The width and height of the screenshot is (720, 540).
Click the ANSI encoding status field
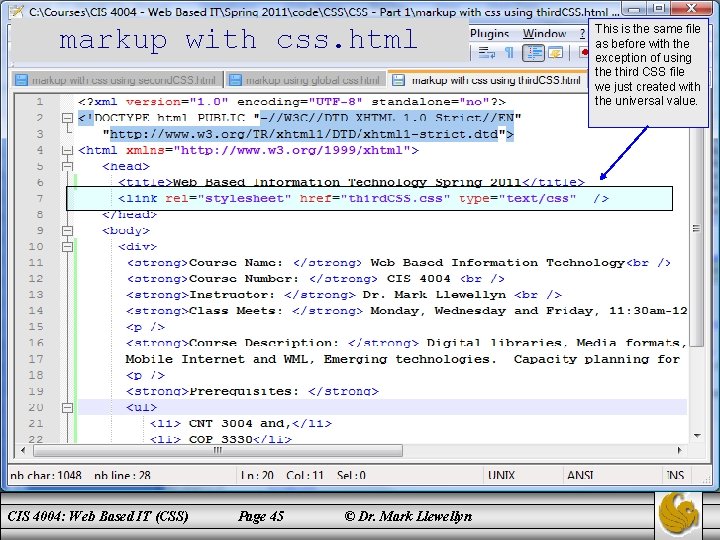580,475
